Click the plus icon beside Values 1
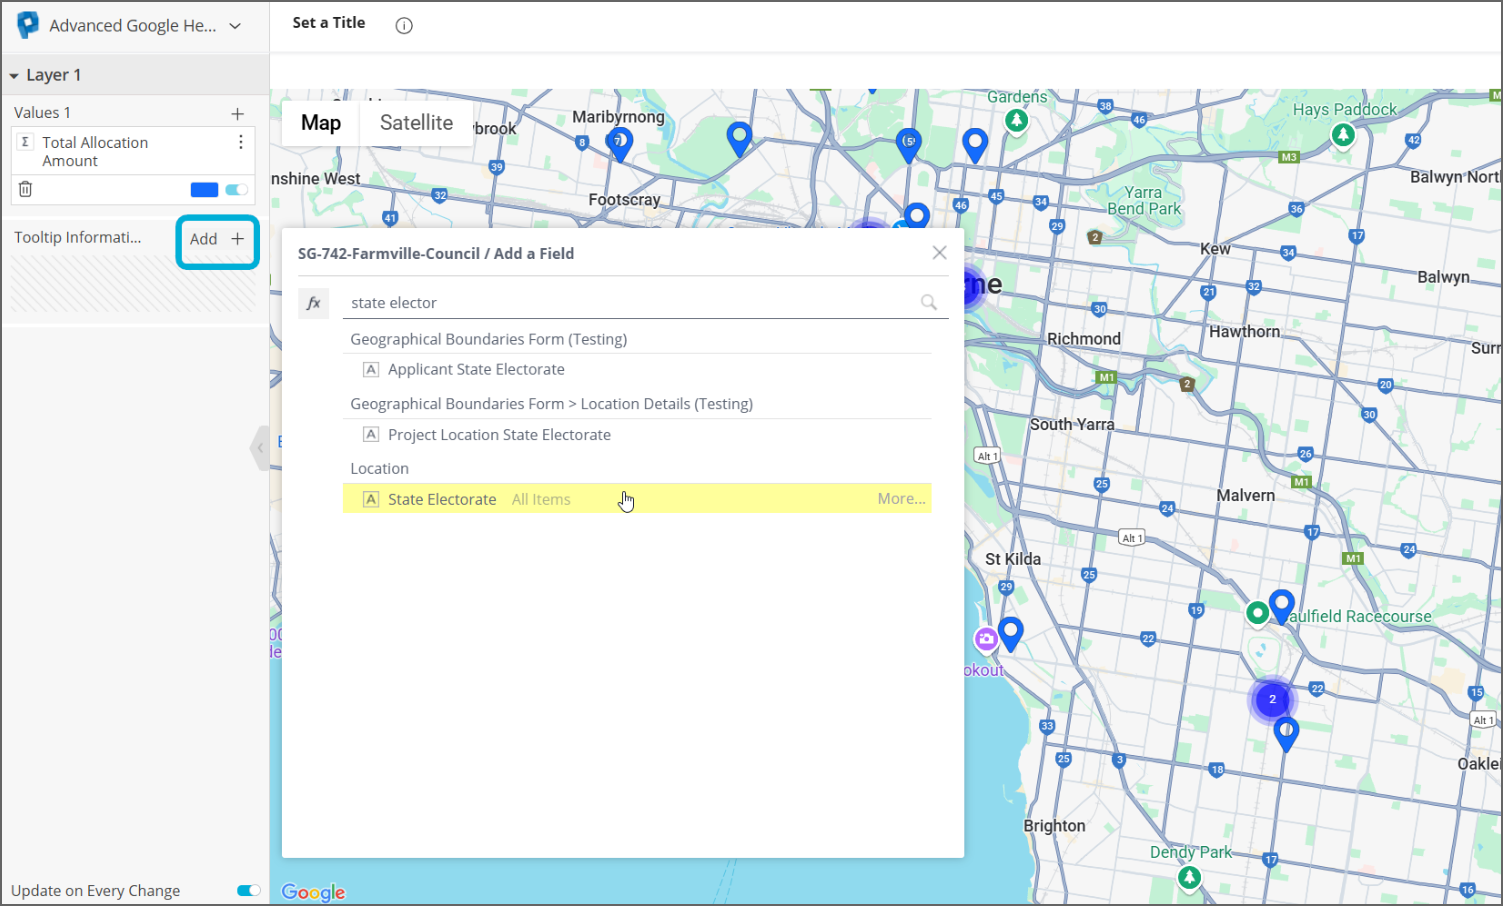The width and height of the screenshot is (1503, 906). pos(238,114)
